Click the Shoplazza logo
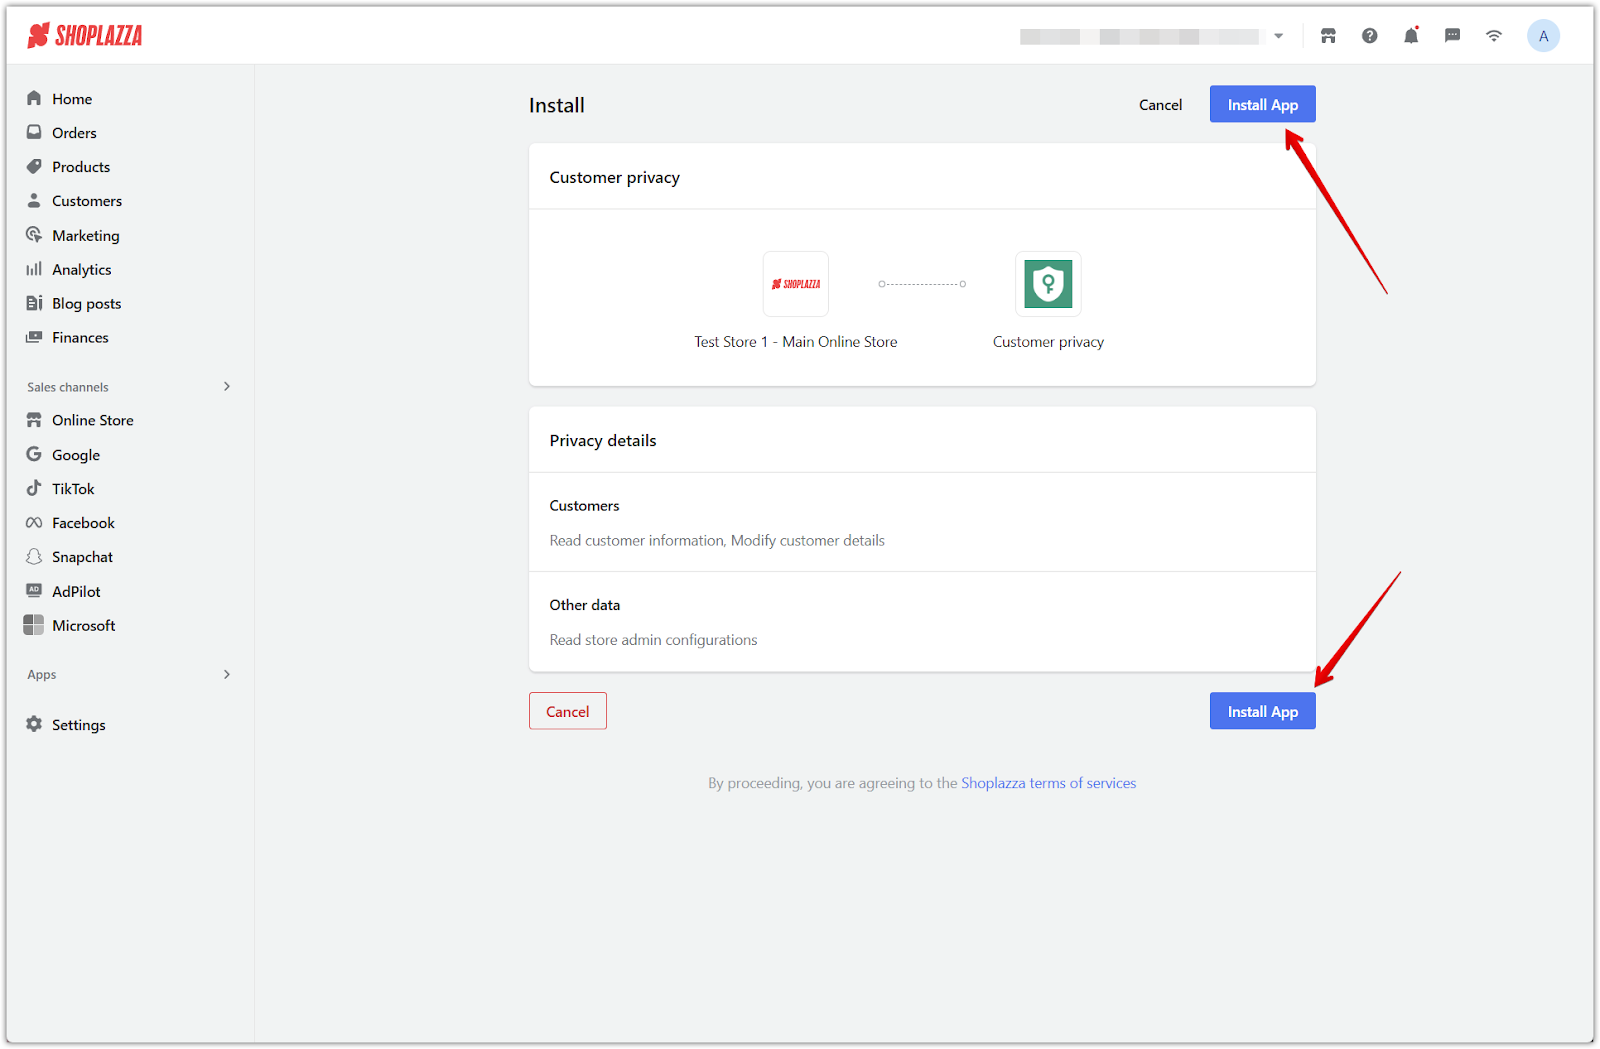1600x1049 pixels. click(x=85, y=36)
